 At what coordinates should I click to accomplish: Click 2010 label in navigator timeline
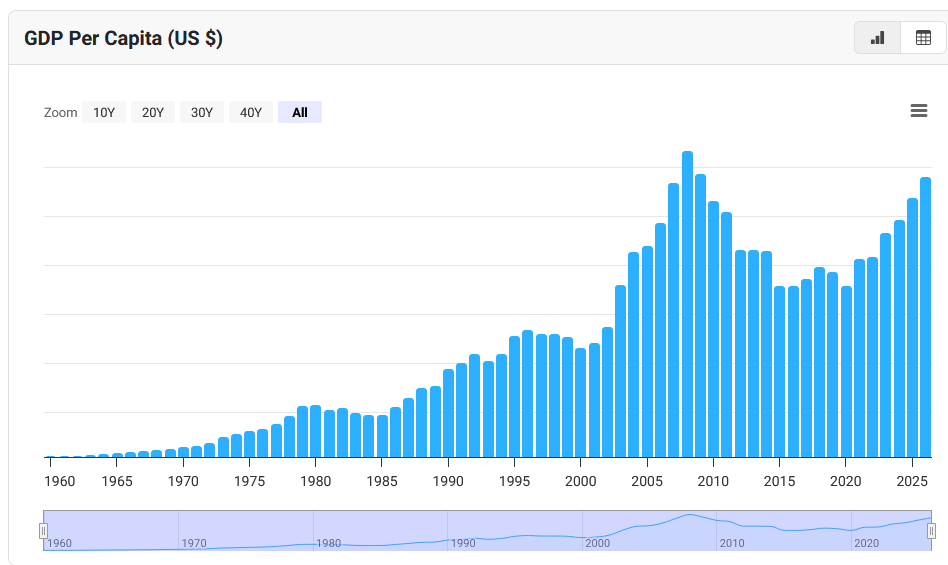pos(732,543)
